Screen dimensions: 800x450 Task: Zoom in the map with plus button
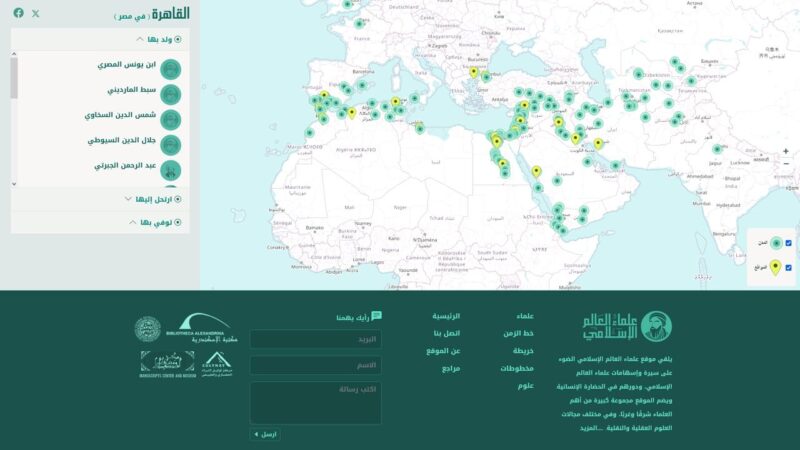[x=786, y=152]
